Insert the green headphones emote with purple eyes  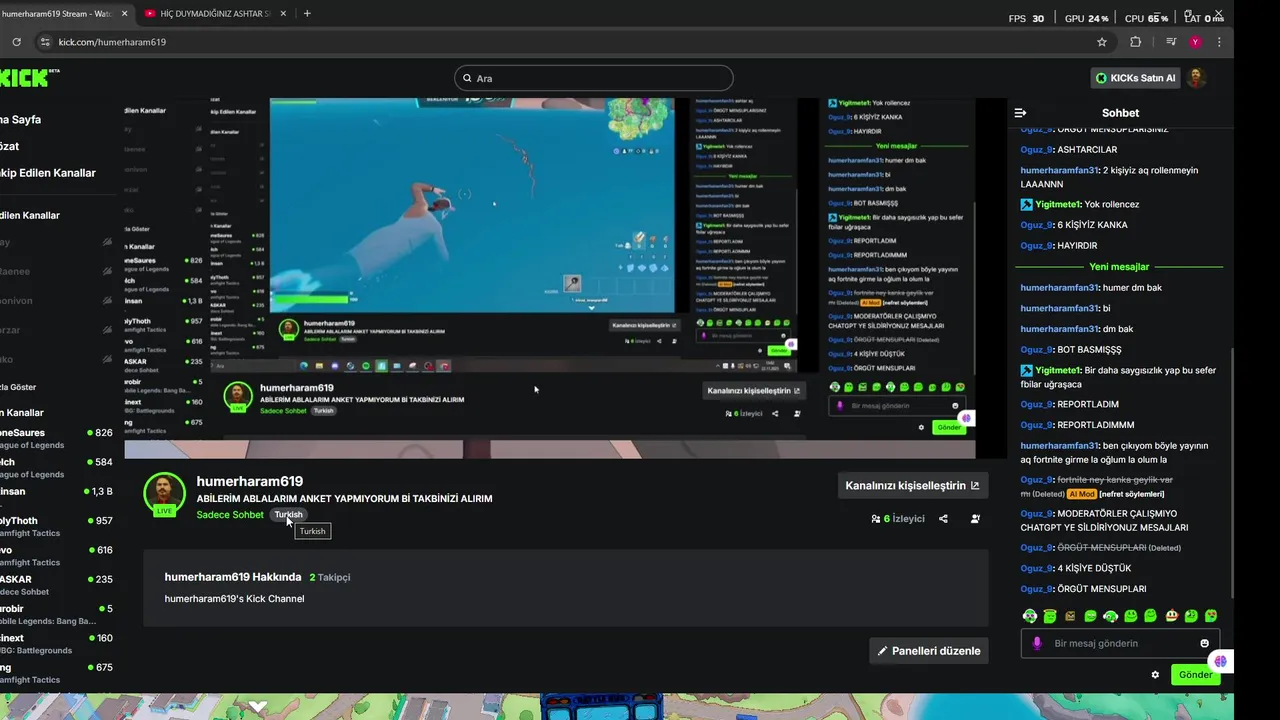coord(1030,616)
